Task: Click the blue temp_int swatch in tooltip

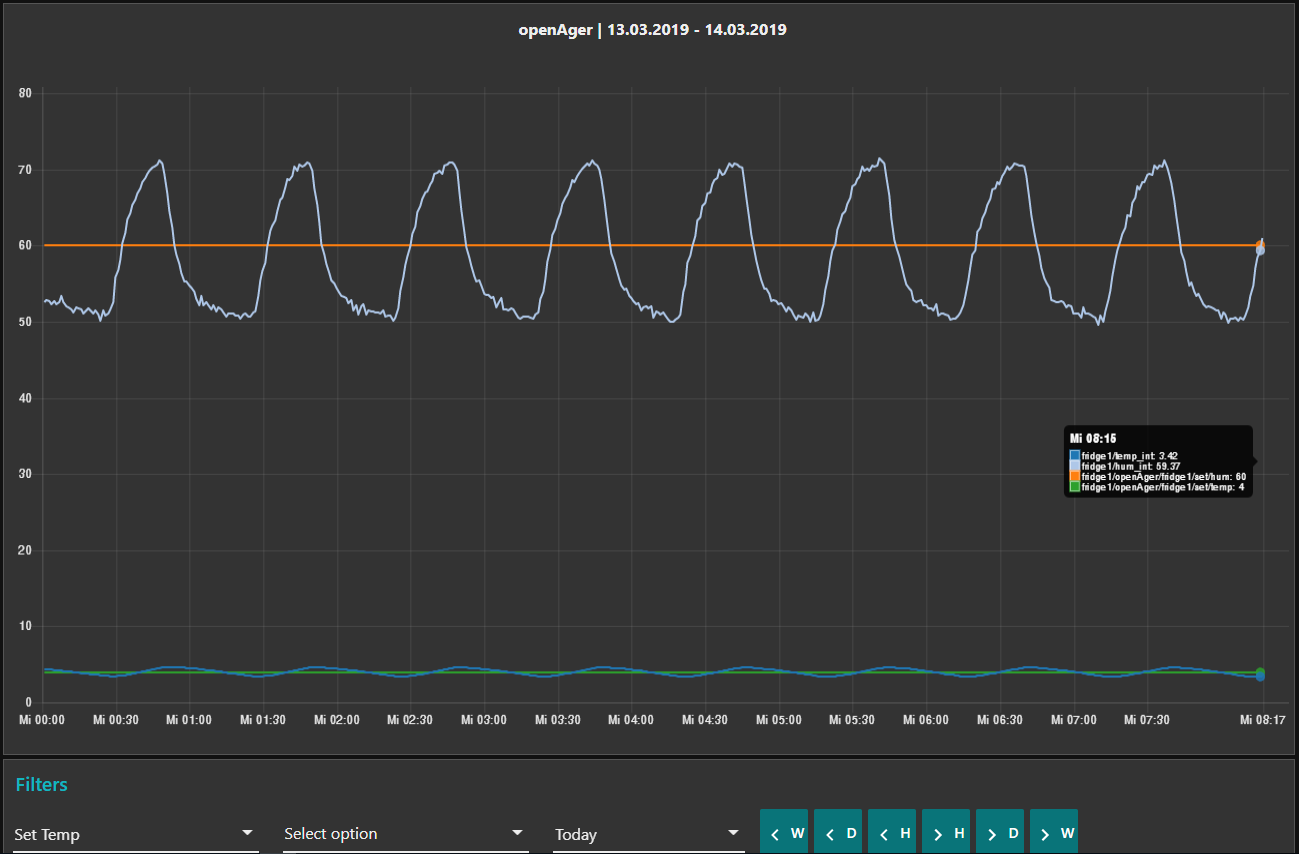Action: pos(1075,456)
